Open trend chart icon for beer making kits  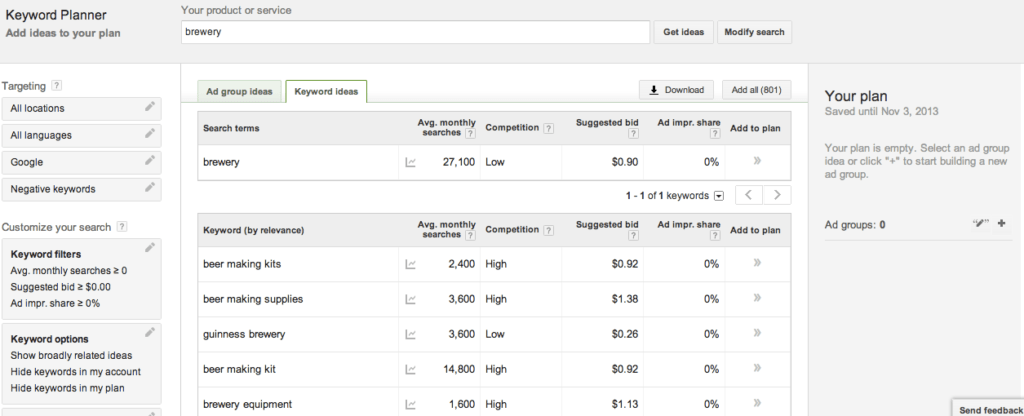pyautogui.click(x=410, y=264)
